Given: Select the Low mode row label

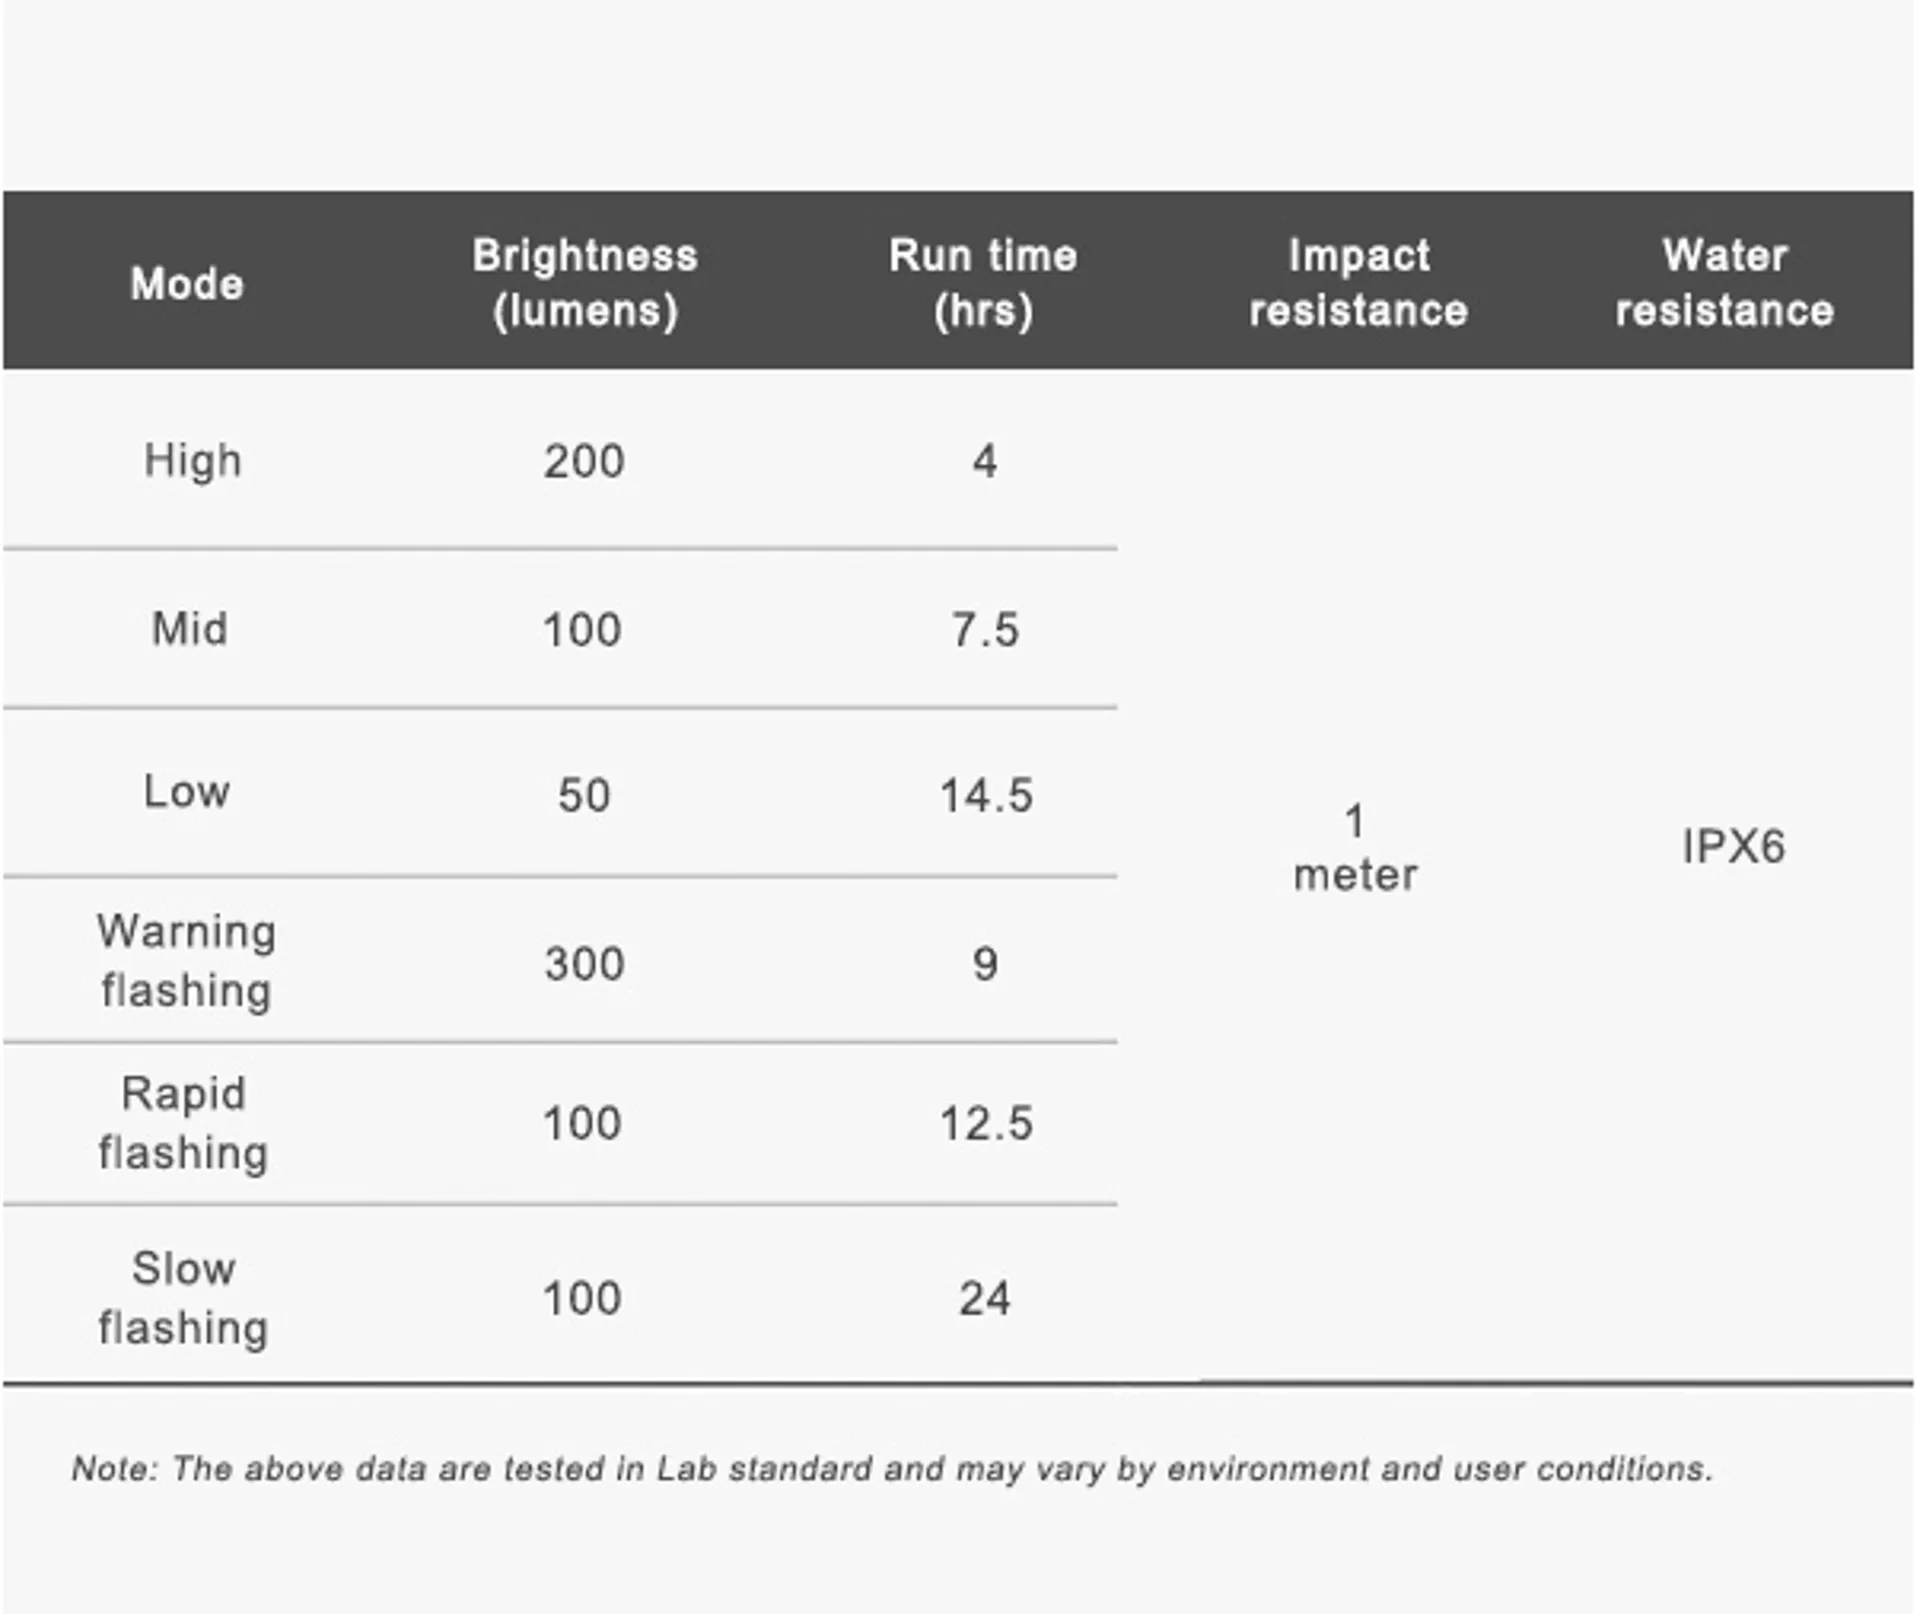Looking at the screenshot, I should [x=187, y=791].
